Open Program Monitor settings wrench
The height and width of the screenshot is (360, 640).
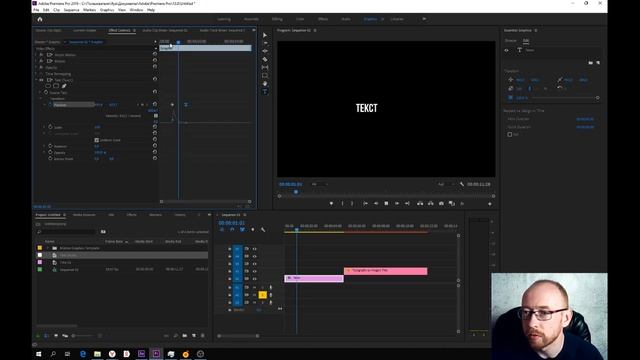point(462,184)
